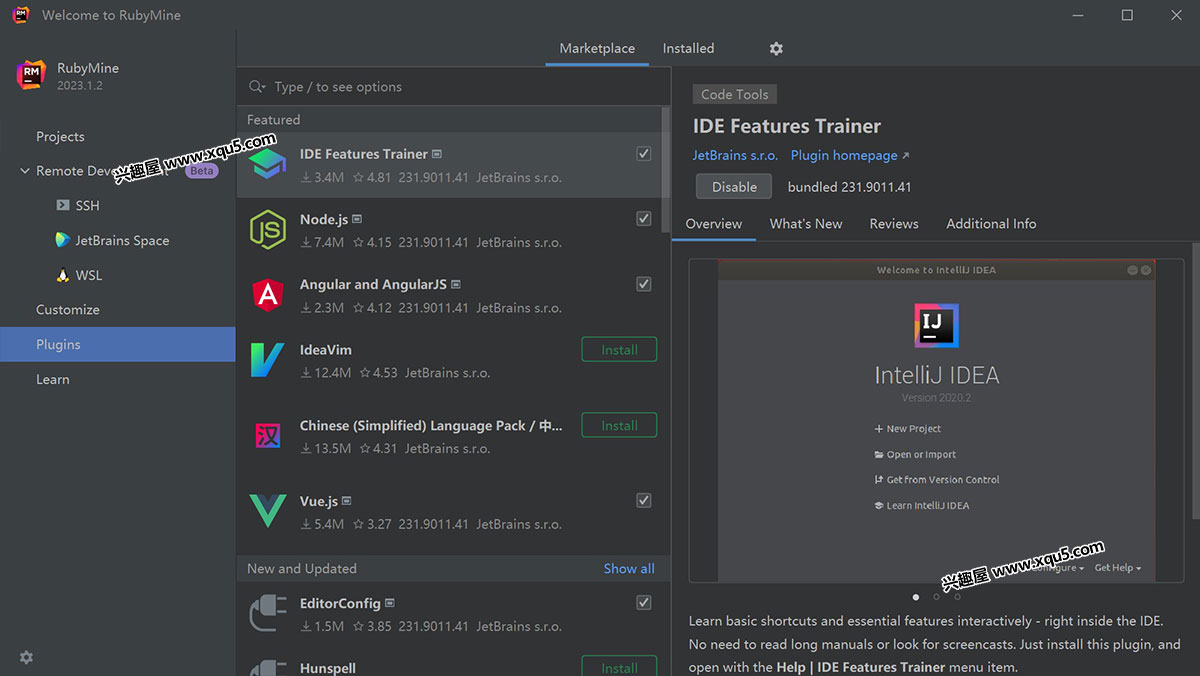The height and width of the screenshot is (676, 1200).
Task: Click the Beta badge beside Remote Development
Action: [202, 171]
